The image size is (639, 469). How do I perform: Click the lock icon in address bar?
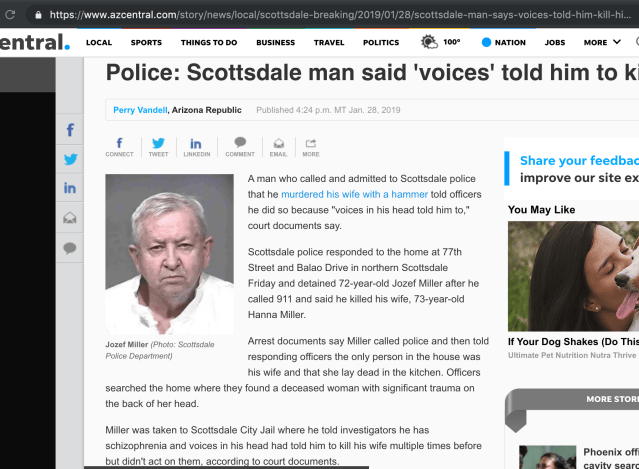38,15
